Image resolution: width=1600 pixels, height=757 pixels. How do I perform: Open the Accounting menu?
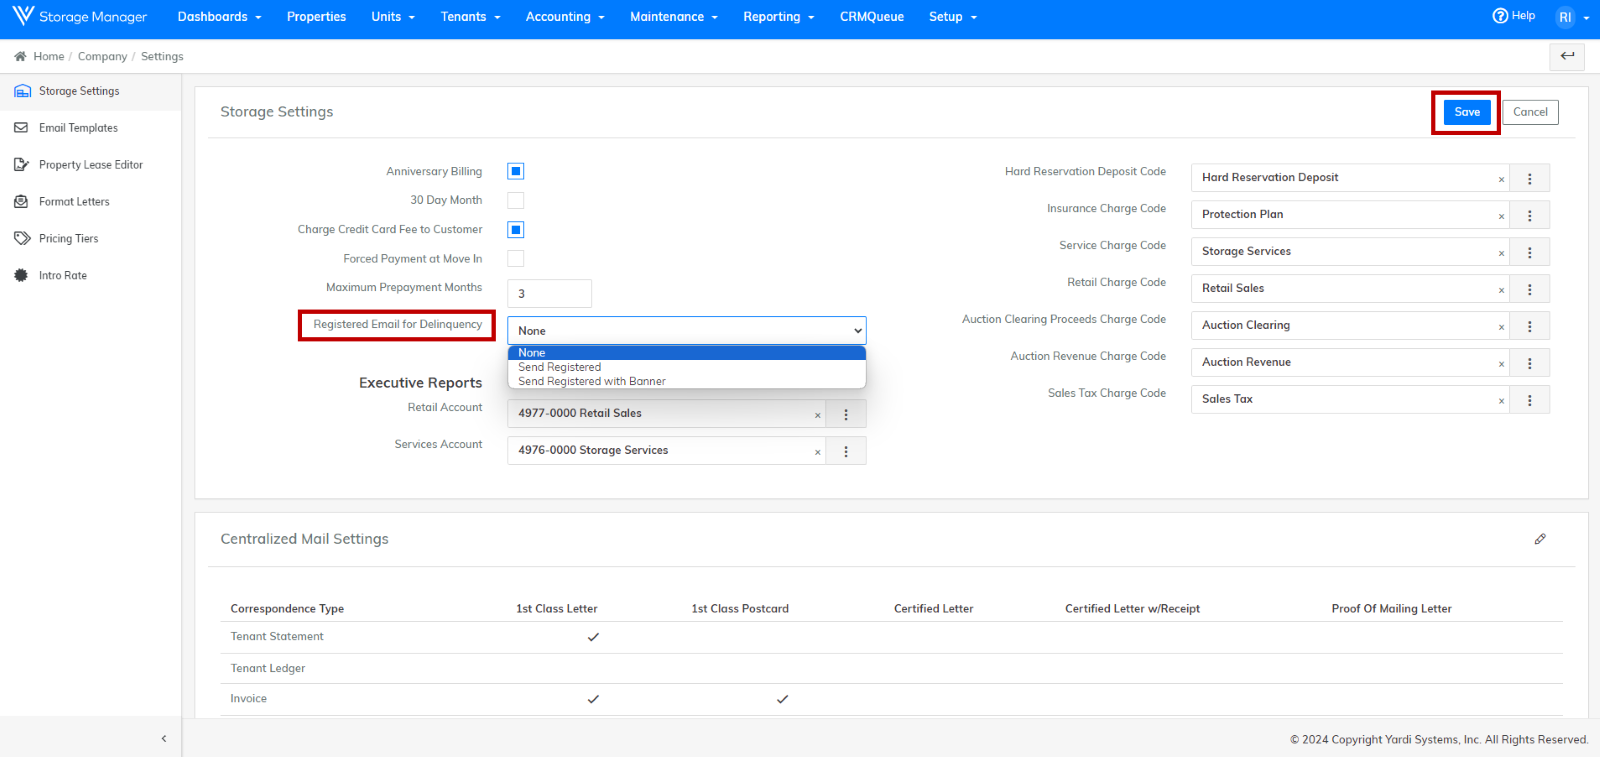[565, 17]
